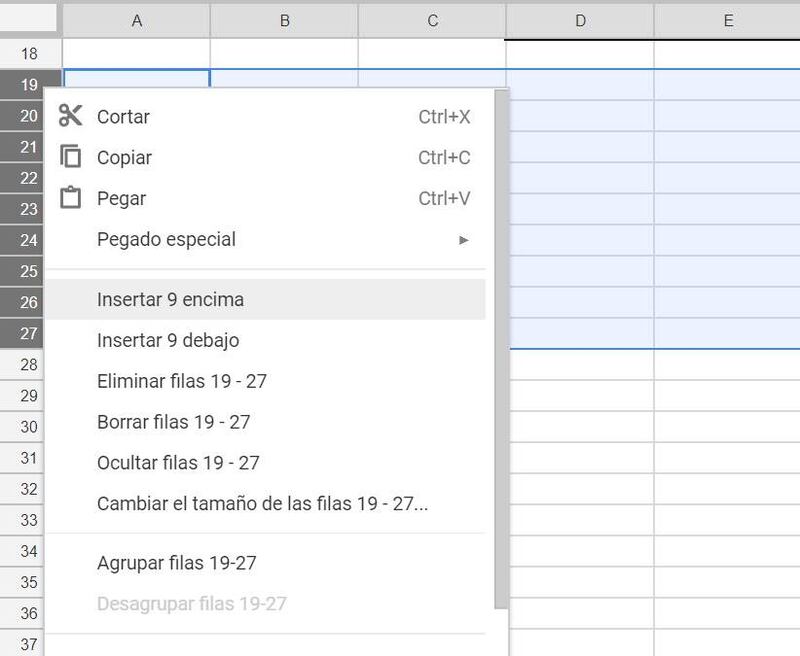800x656 pixels.
Task: Click column E header
Action: [728, 20]
